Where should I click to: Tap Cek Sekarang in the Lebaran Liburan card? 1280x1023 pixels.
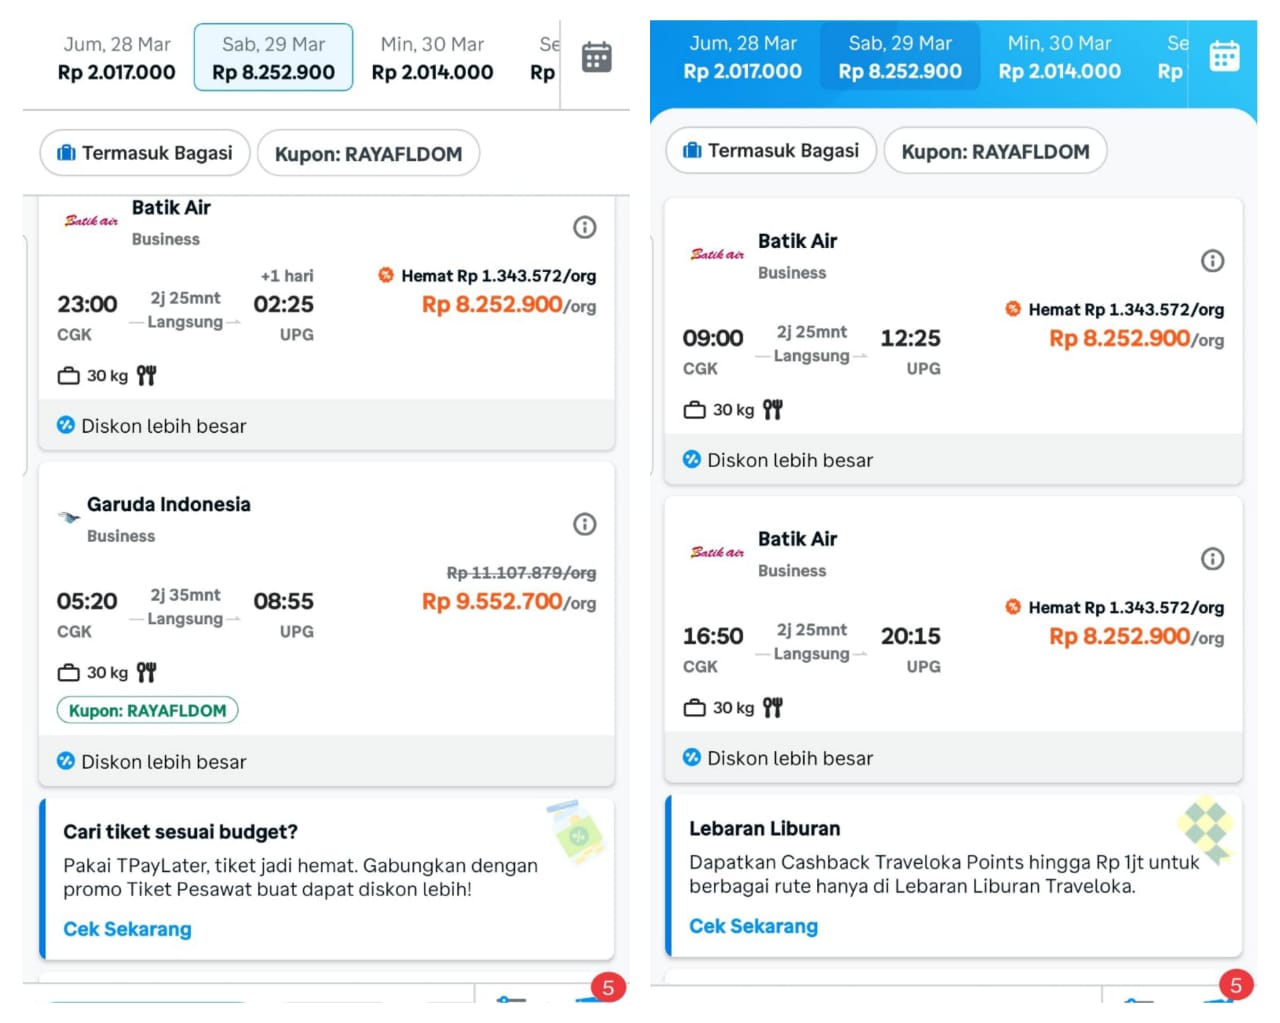coord(753,926)
